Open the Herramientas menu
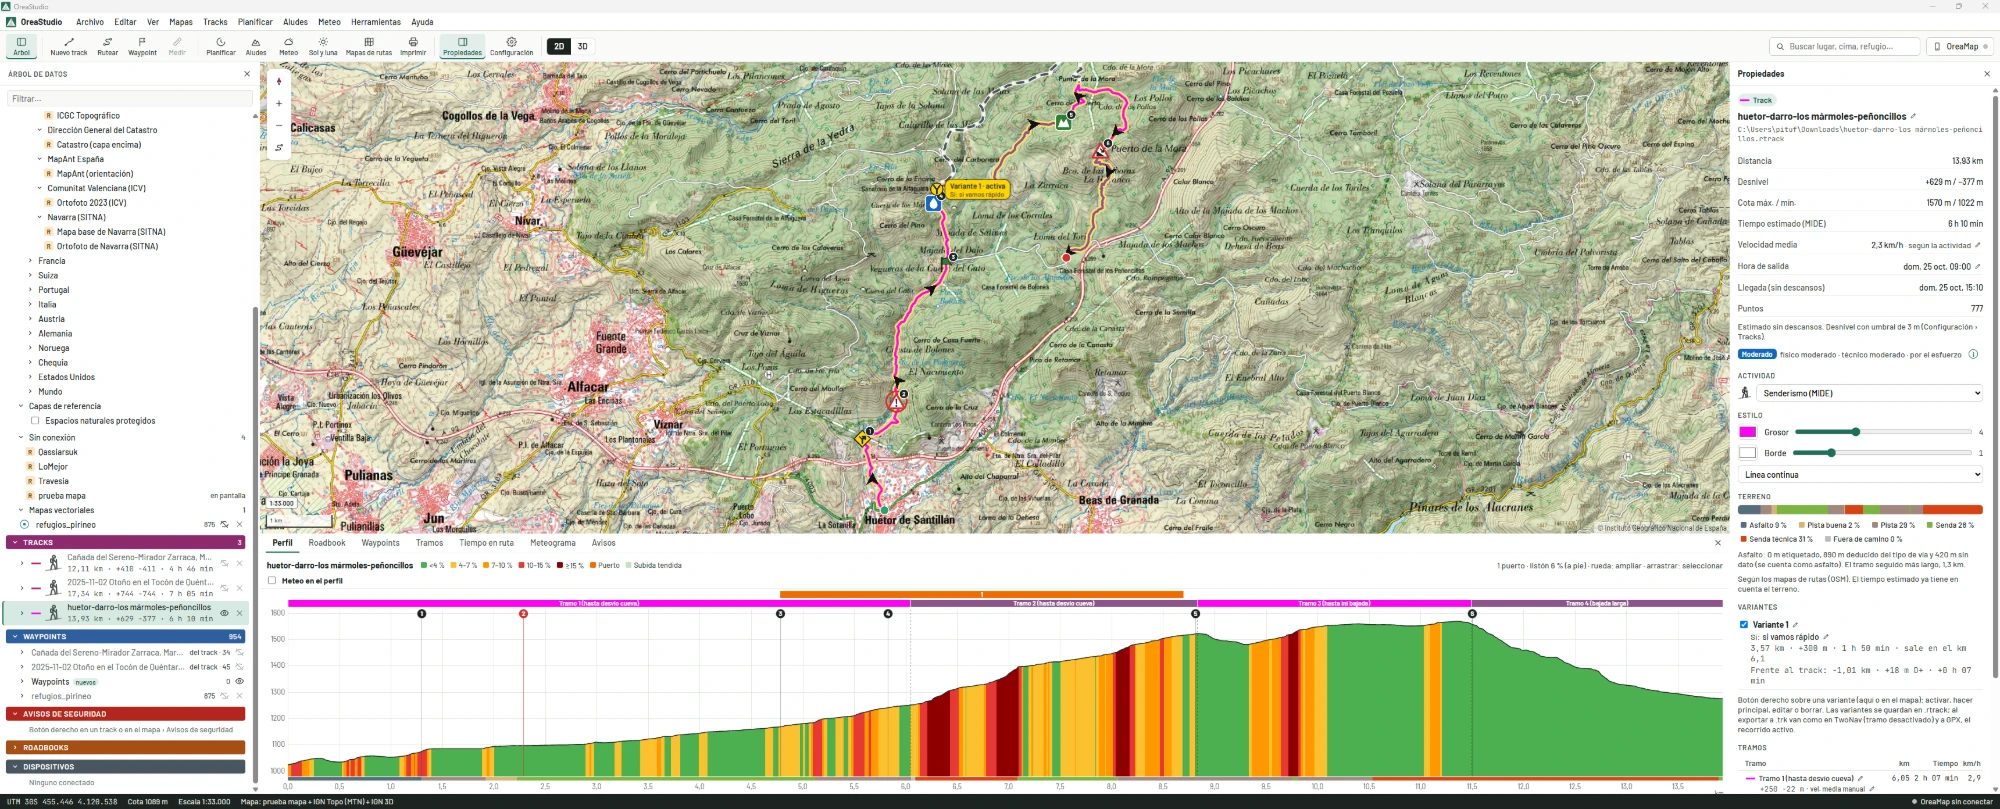This screenshot has width=2000, height=809. point(376,22)
